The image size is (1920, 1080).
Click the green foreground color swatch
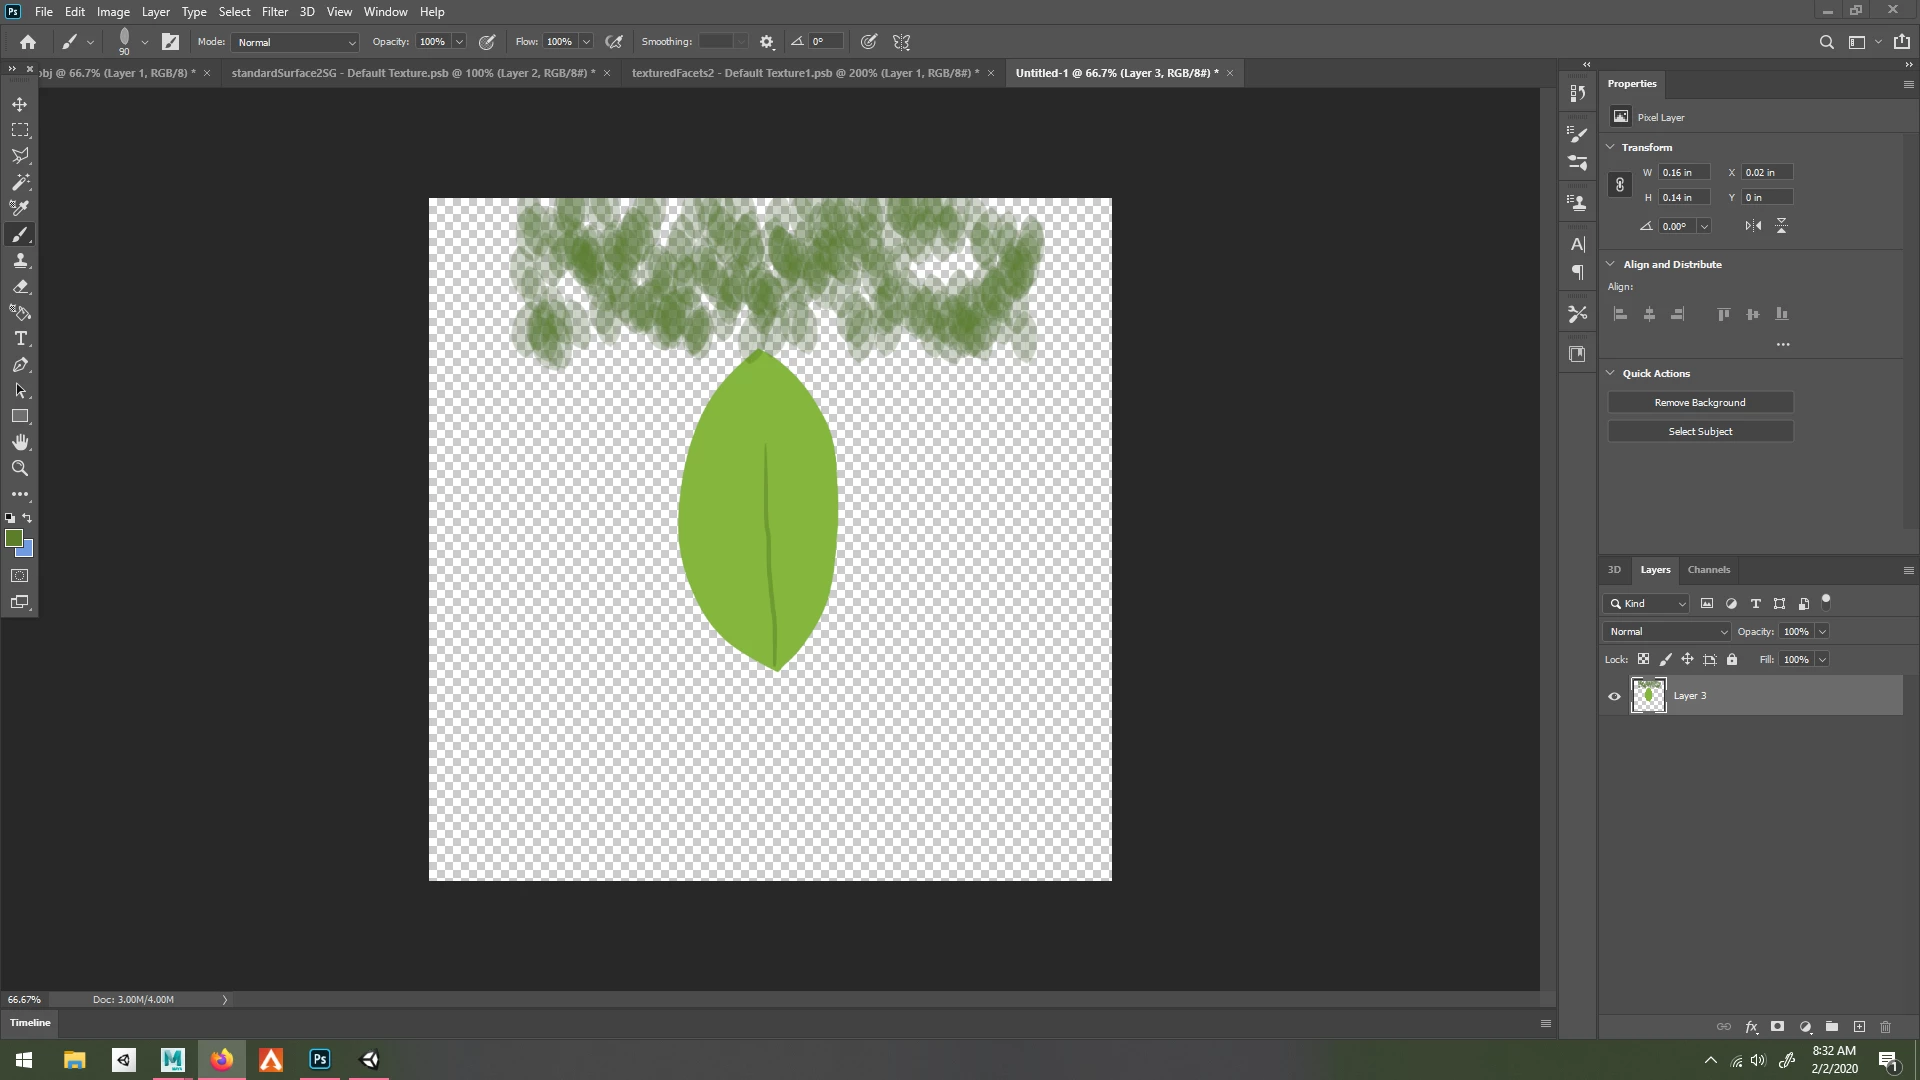click(13, 539)
